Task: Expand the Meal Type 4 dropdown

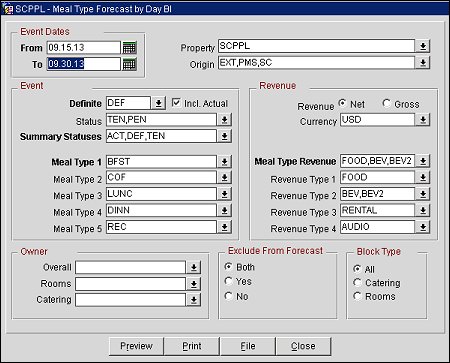Action: (x=224, y=211)
